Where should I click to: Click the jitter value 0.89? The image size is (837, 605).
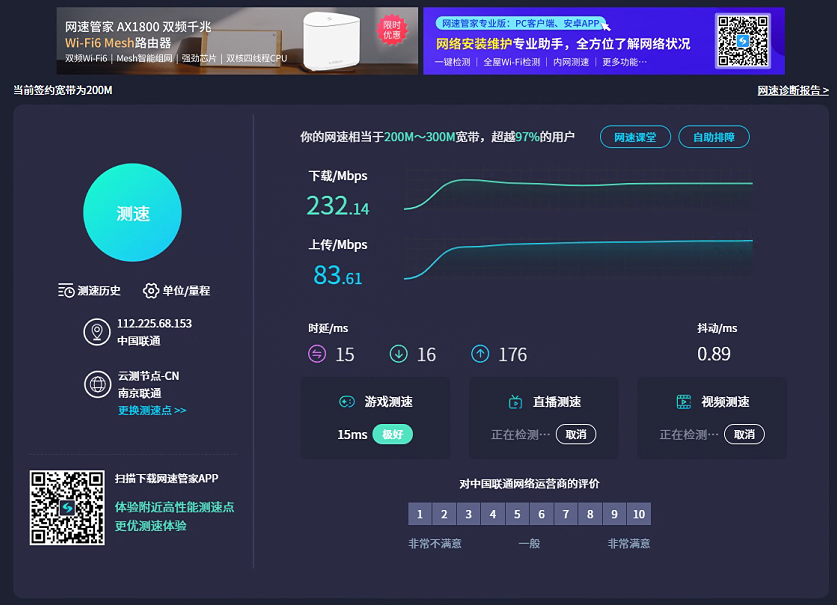(714, 353)
